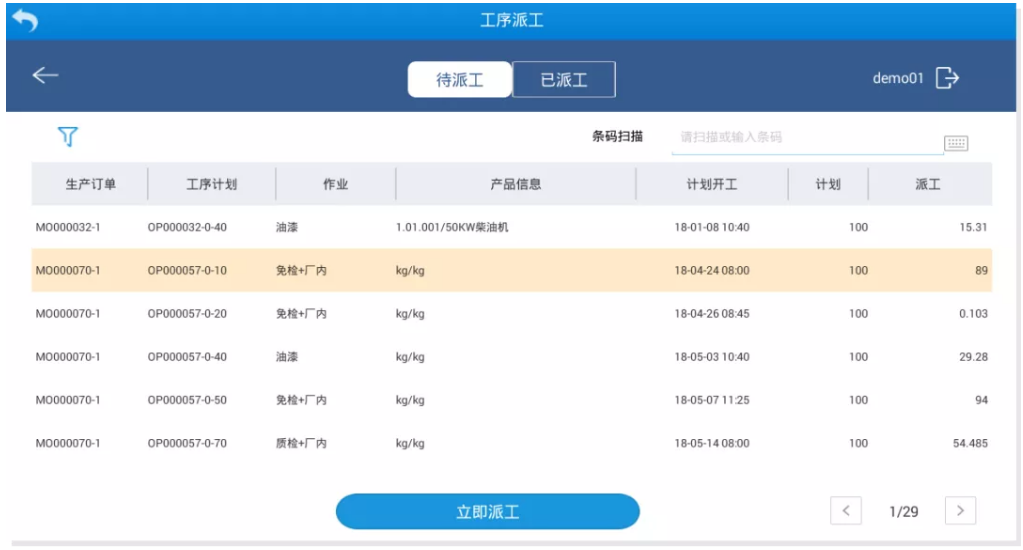Click the curved undo arrow in title bar
This screenshot has height=550, width=1023.
coord(25,20)
